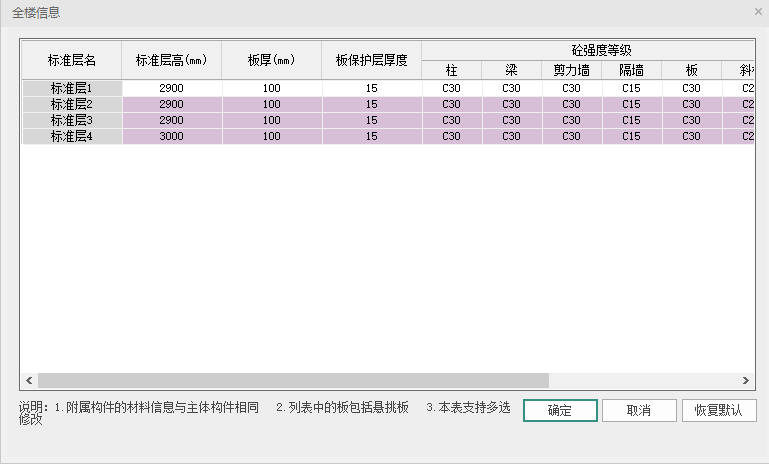The width and height of the screenshot is (769, 464).
Task: Click 隔墙 C15 cell in 标准层3 row
Action: click(631, 120)
